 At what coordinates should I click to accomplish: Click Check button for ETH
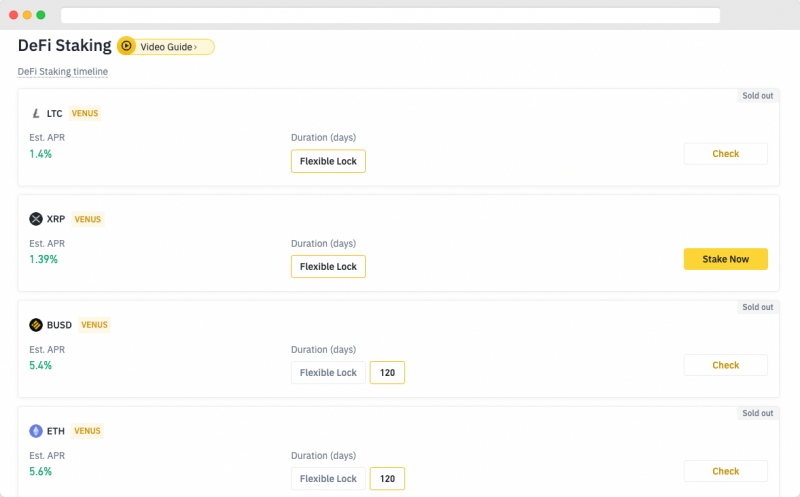[726, 471]
